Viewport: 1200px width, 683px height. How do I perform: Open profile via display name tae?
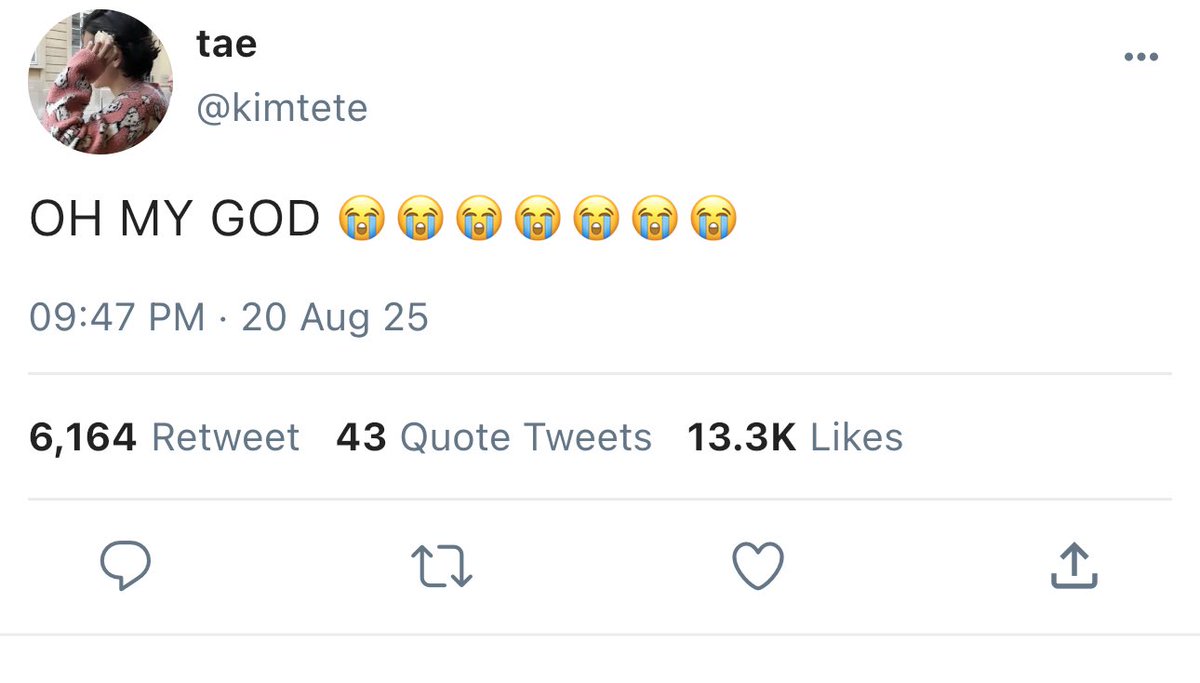[x=226, y=45]
